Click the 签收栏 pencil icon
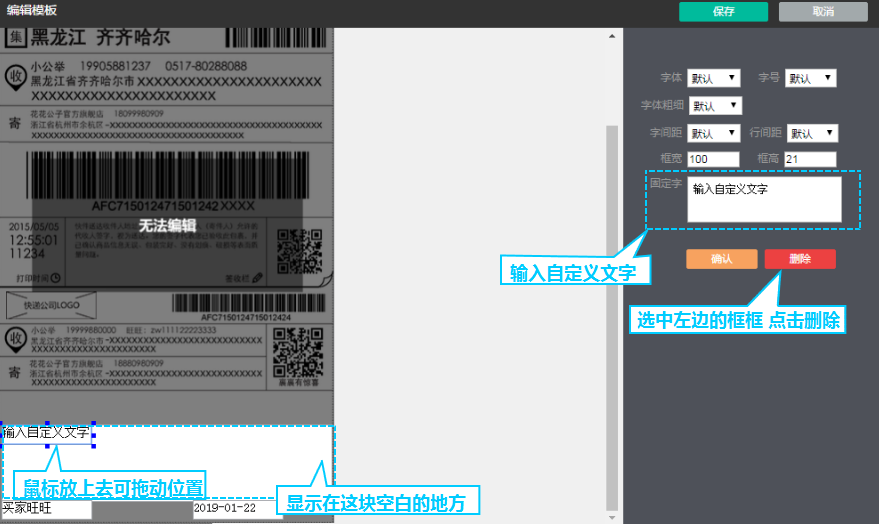Image resolution: width=879 pixels, height=524 pixels. point(257,277)
